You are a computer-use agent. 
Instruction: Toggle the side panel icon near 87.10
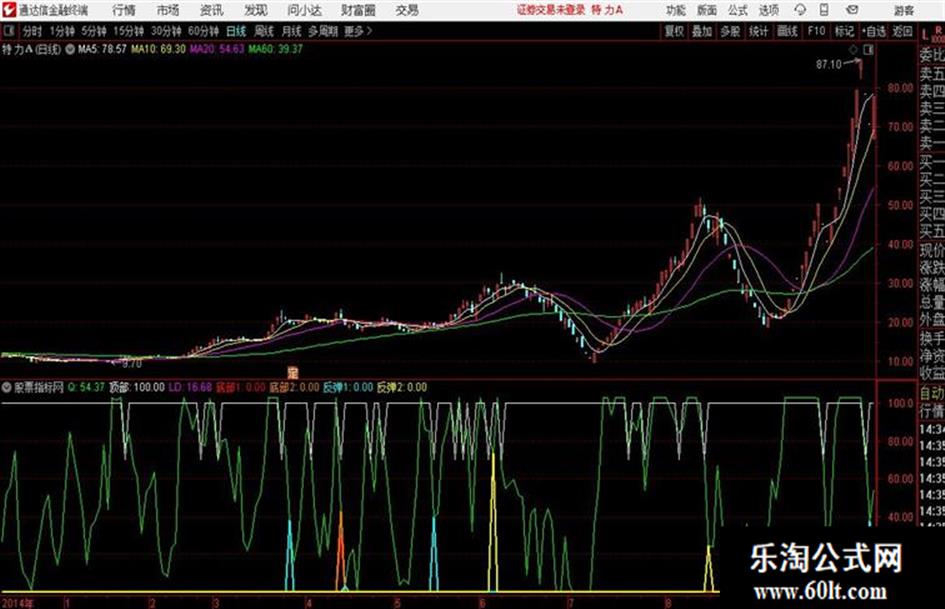(x=868, y=50)
